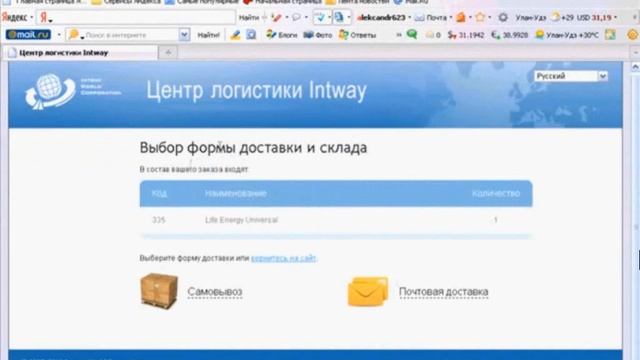Click the translate page icon in the Yandex toolbar
Screen dimensions: 640x360
(319, 18)
